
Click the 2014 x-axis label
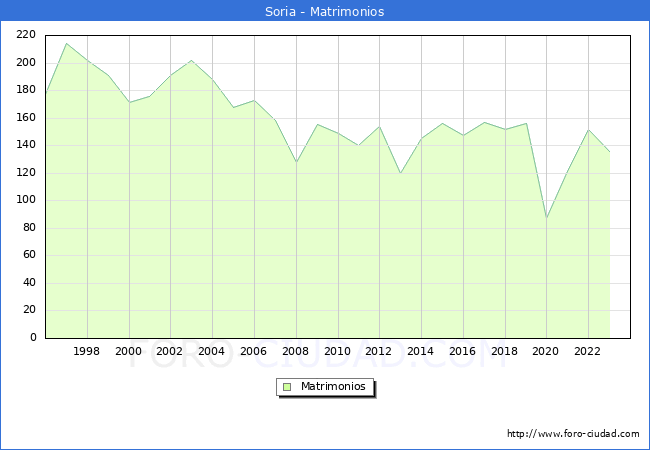(420, 351)
